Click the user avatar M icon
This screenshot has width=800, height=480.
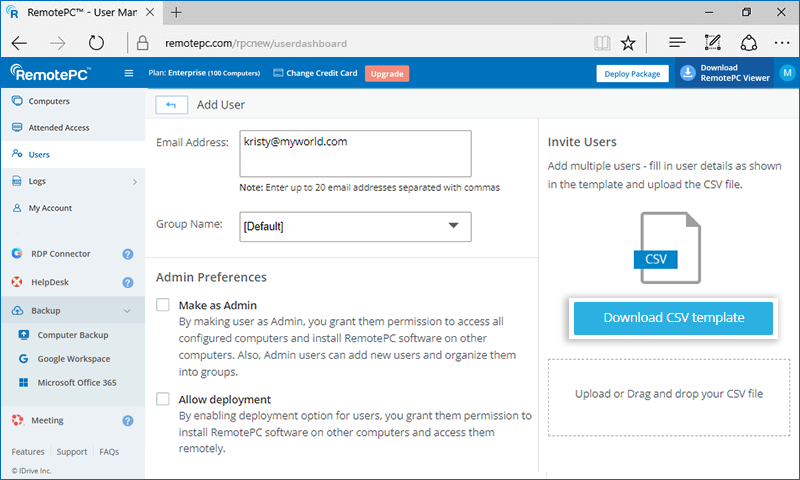pyautogui.click(x=787, y=73)
